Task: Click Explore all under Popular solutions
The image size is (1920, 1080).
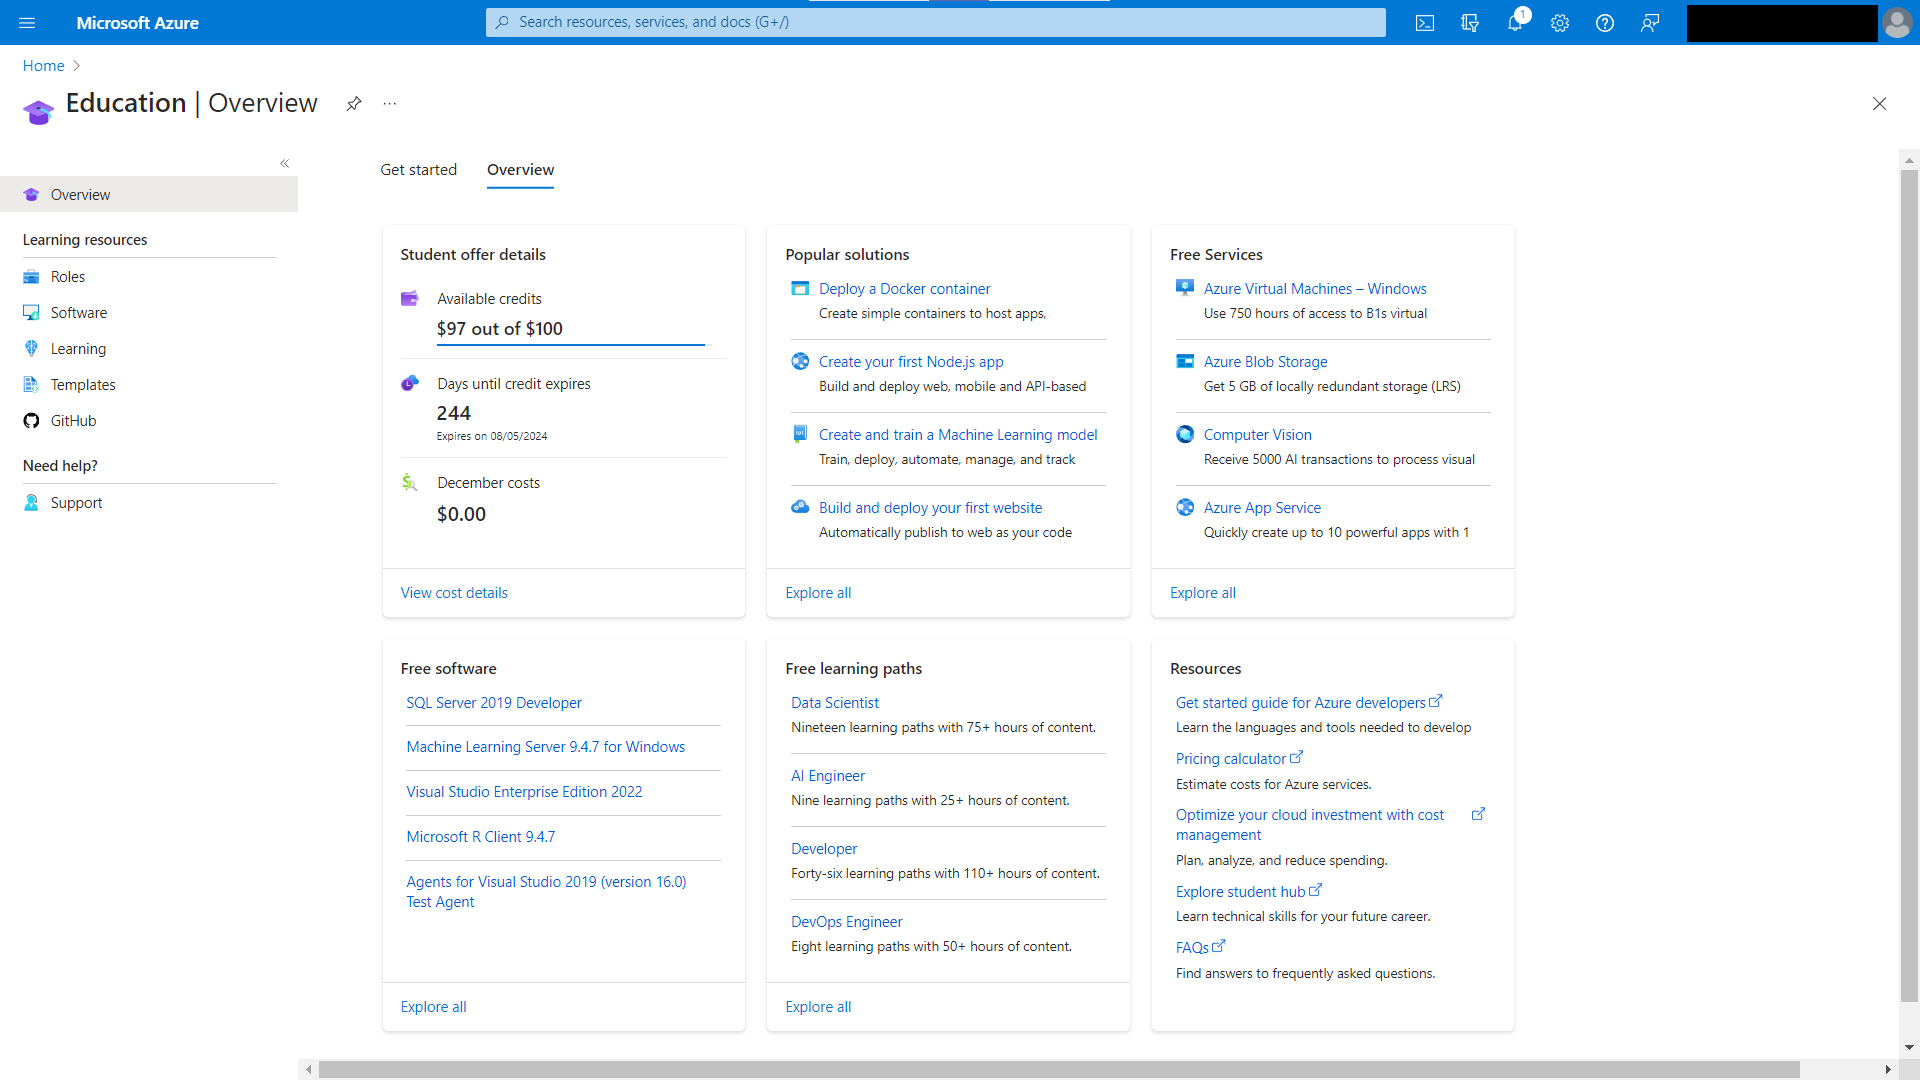Action: coord(818,593)
